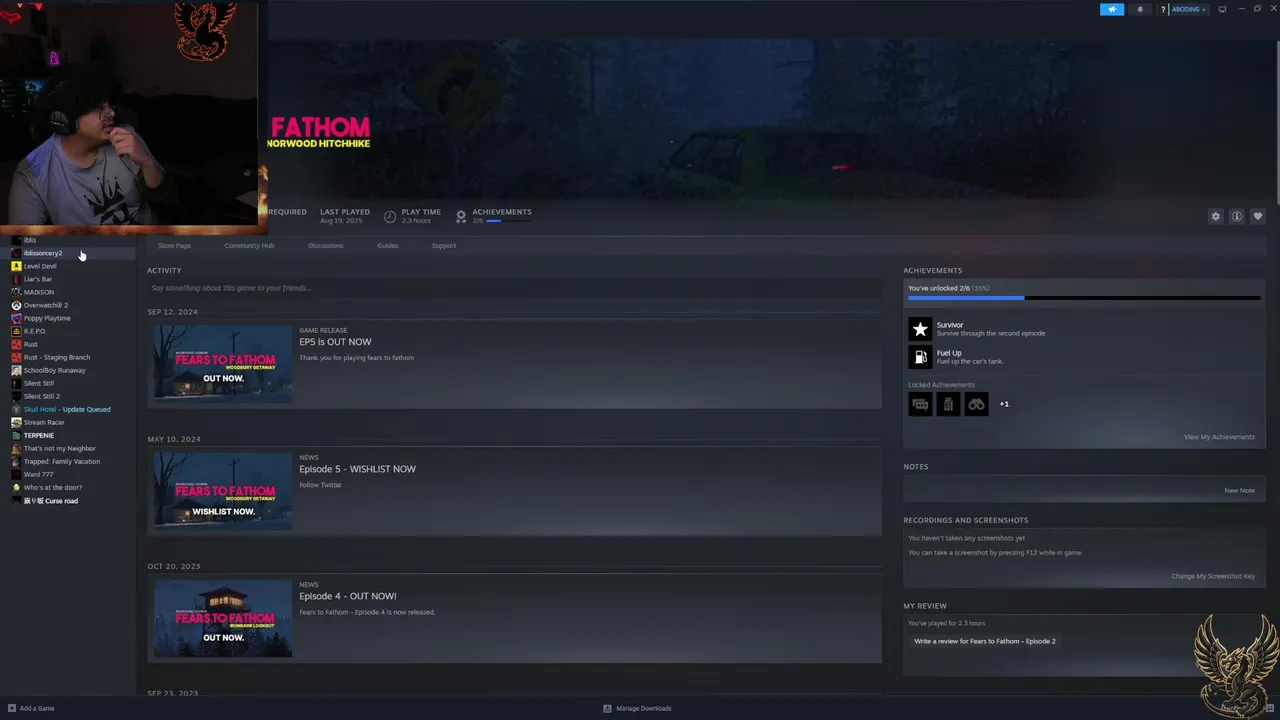The height and width of the screenshot is (720, 1280).
Task: Show the +1 more locked achievements
Action: pos(1004,404)
